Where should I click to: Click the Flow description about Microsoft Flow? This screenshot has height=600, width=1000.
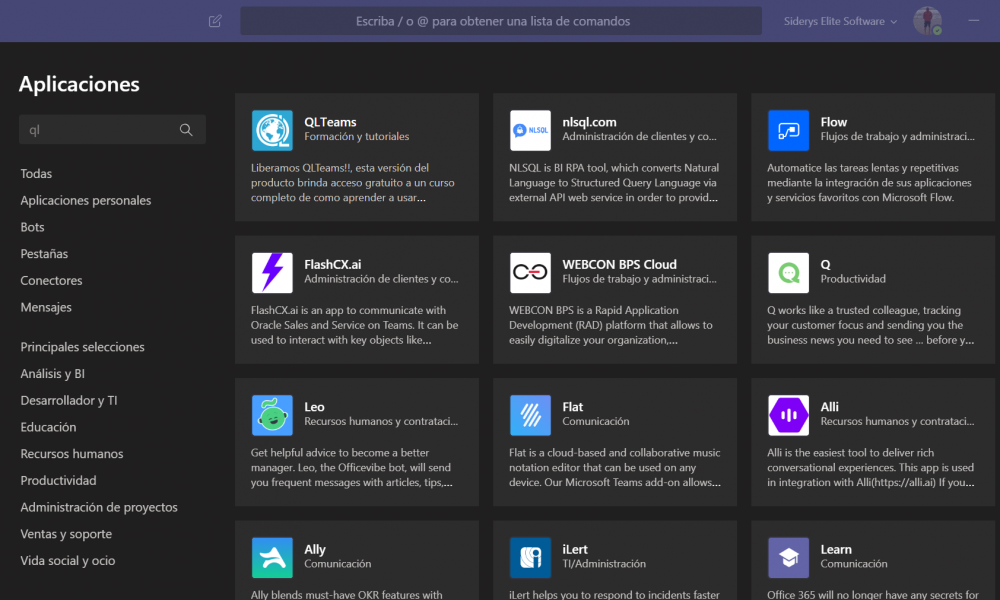(869, 182)
